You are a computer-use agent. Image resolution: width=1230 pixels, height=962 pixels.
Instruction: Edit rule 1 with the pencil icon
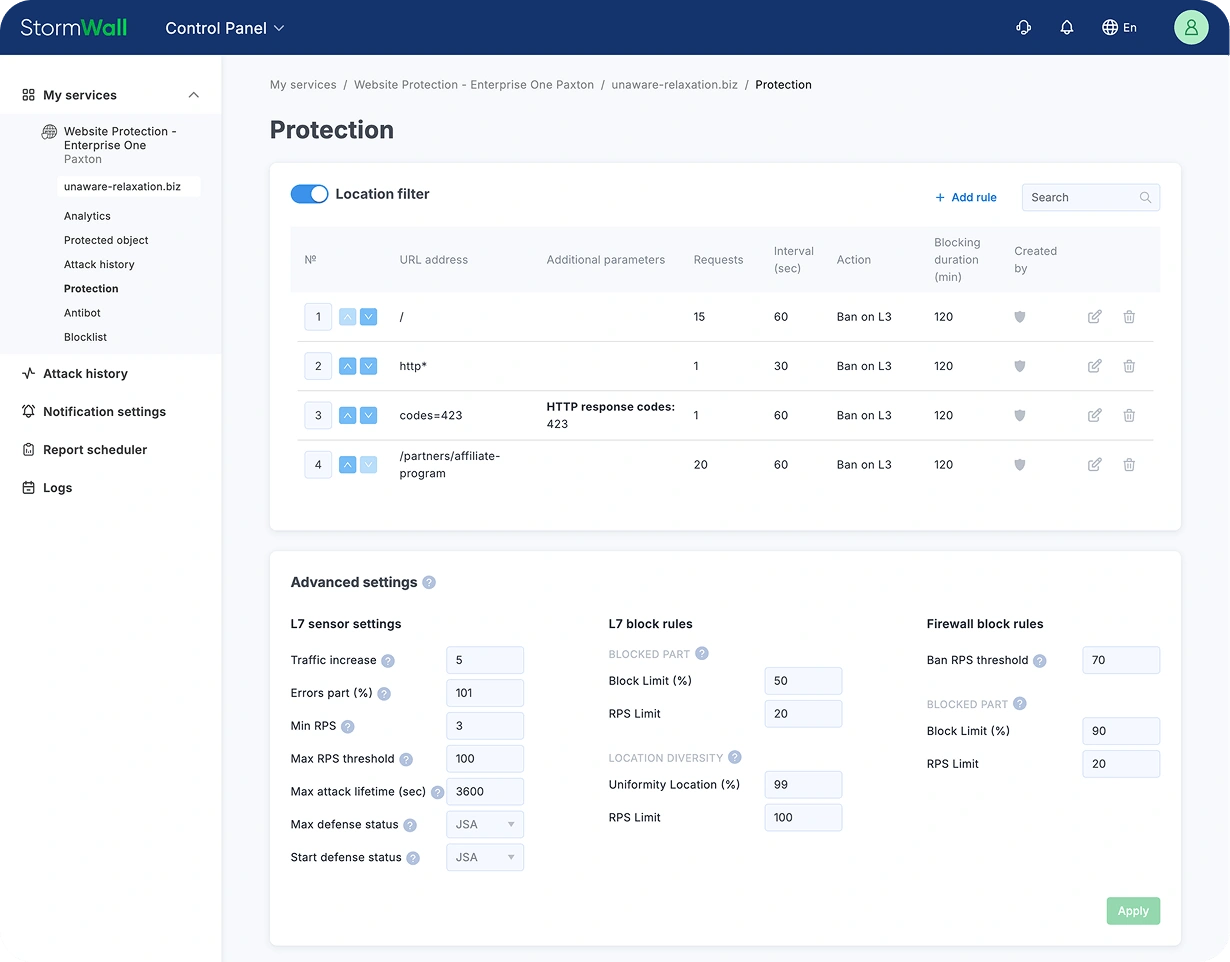point(1095,317)
